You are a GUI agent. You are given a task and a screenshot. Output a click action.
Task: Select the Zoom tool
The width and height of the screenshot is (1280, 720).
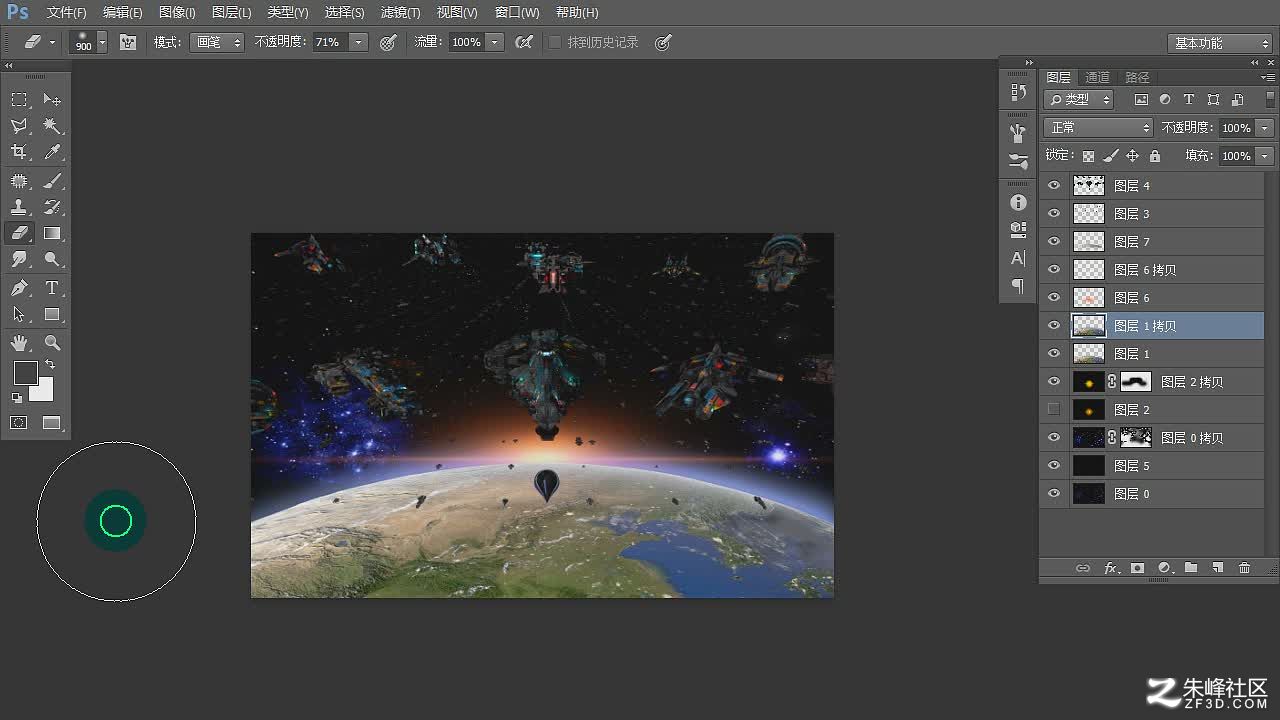pos(52,343)
